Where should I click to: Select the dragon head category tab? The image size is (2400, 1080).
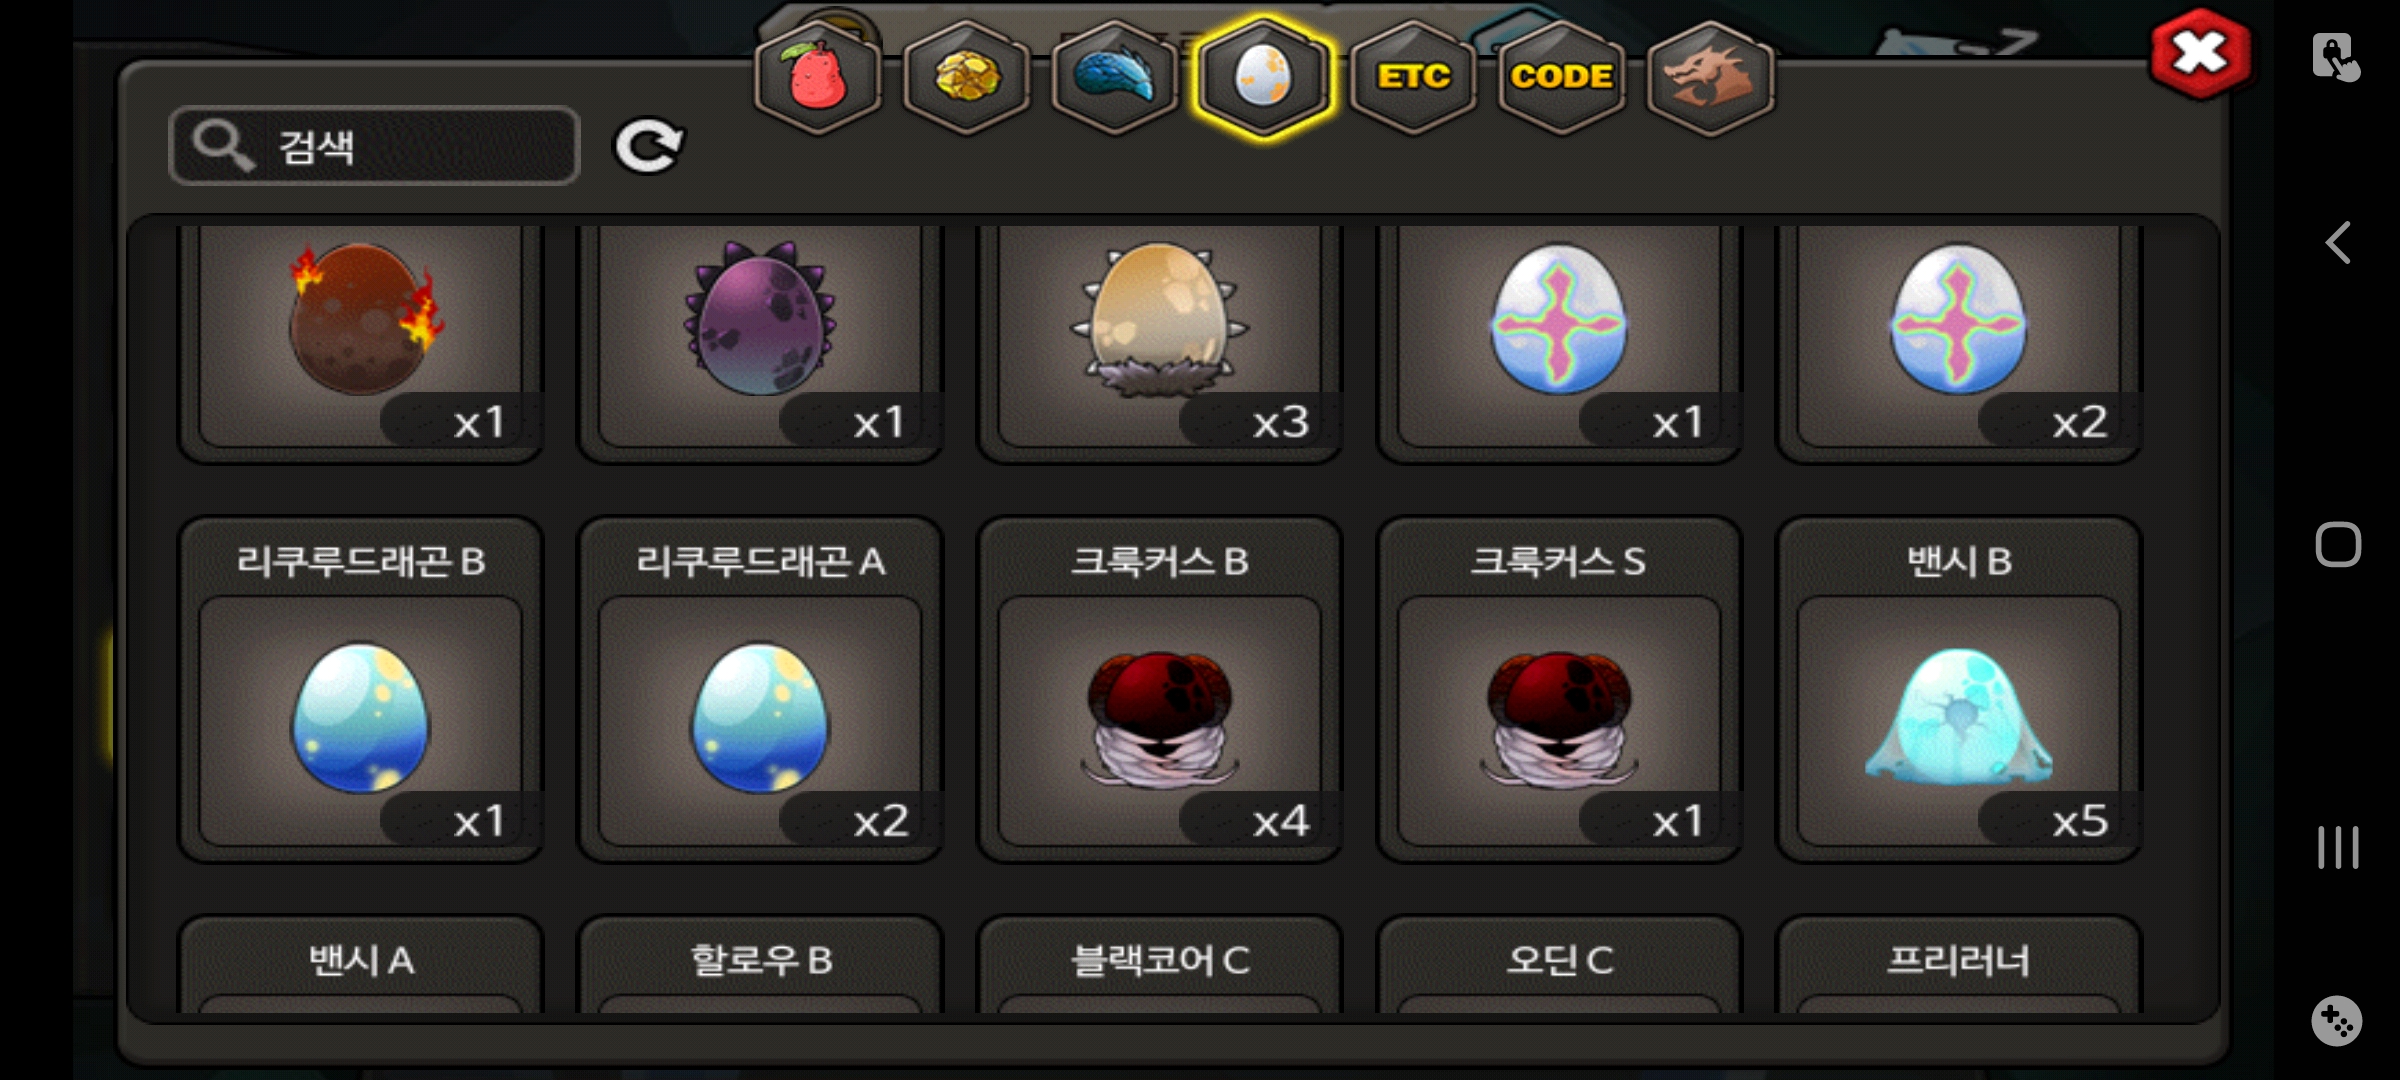tap(1710, 77)
